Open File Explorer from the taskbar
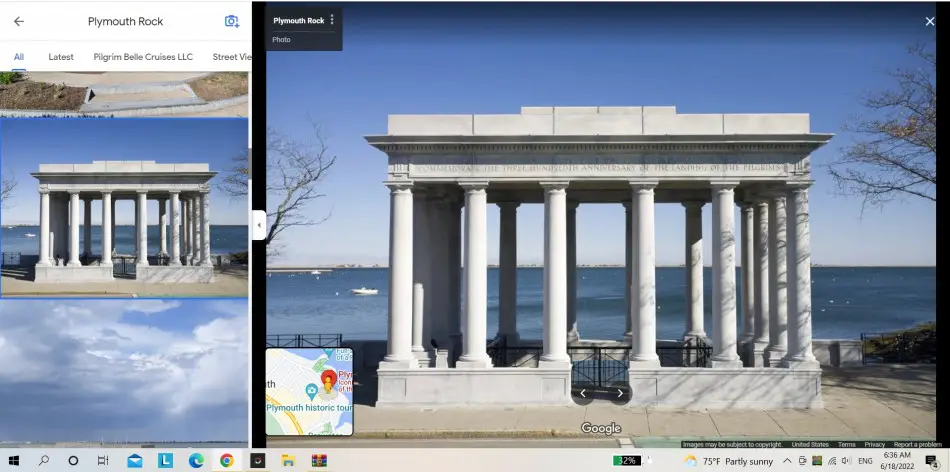950x472 pixels. 288,460
